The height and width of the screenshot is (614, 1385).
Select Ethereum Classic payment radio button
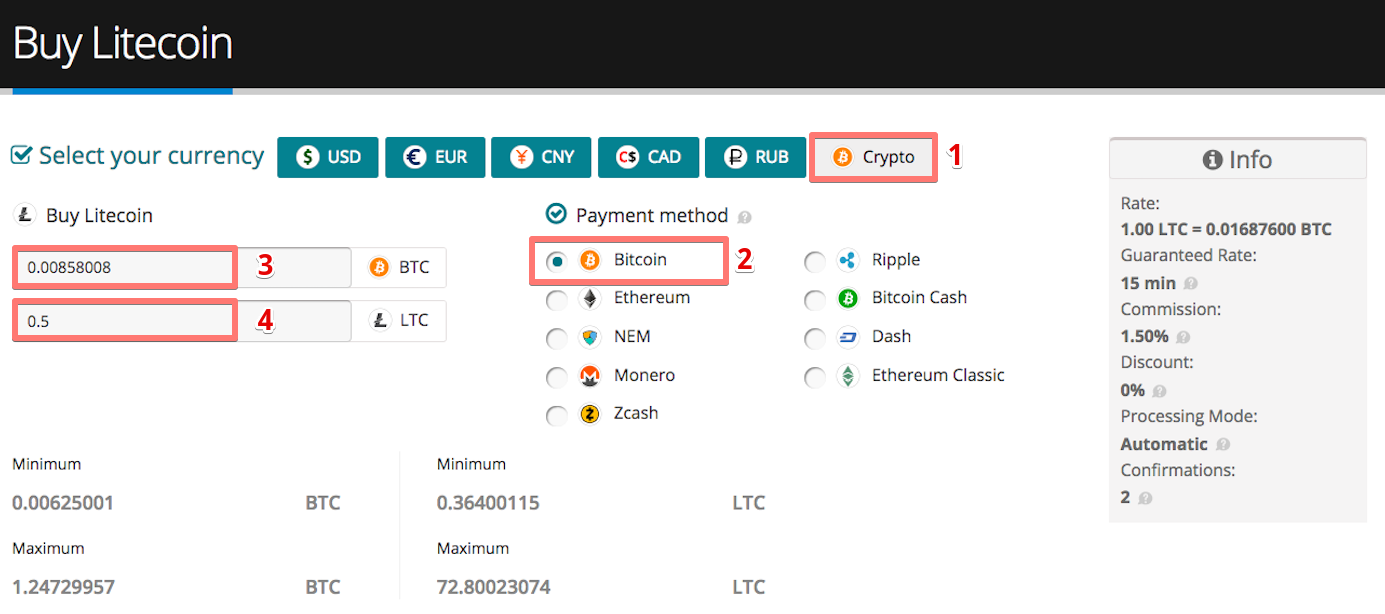pyautogui.click(x=815, y=377)
